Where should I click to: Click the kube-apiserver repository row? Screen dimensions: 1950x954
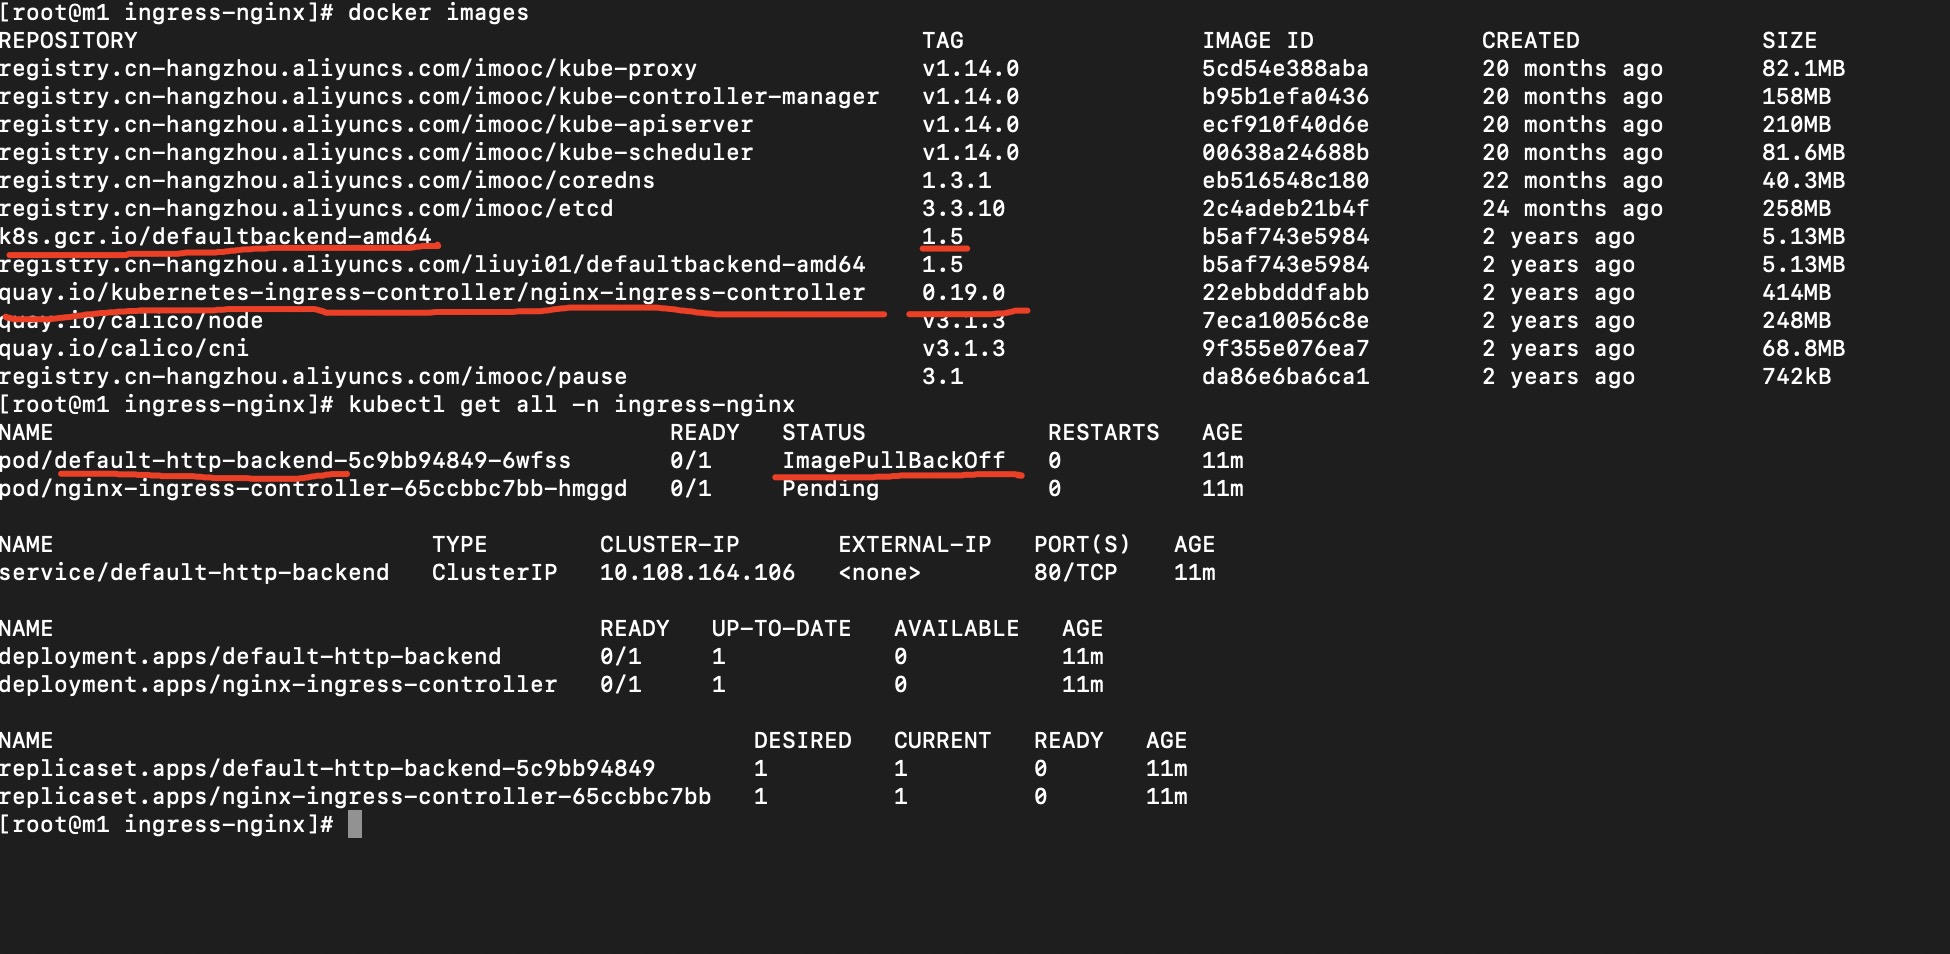pyautogui.click(x=376, y=125)
